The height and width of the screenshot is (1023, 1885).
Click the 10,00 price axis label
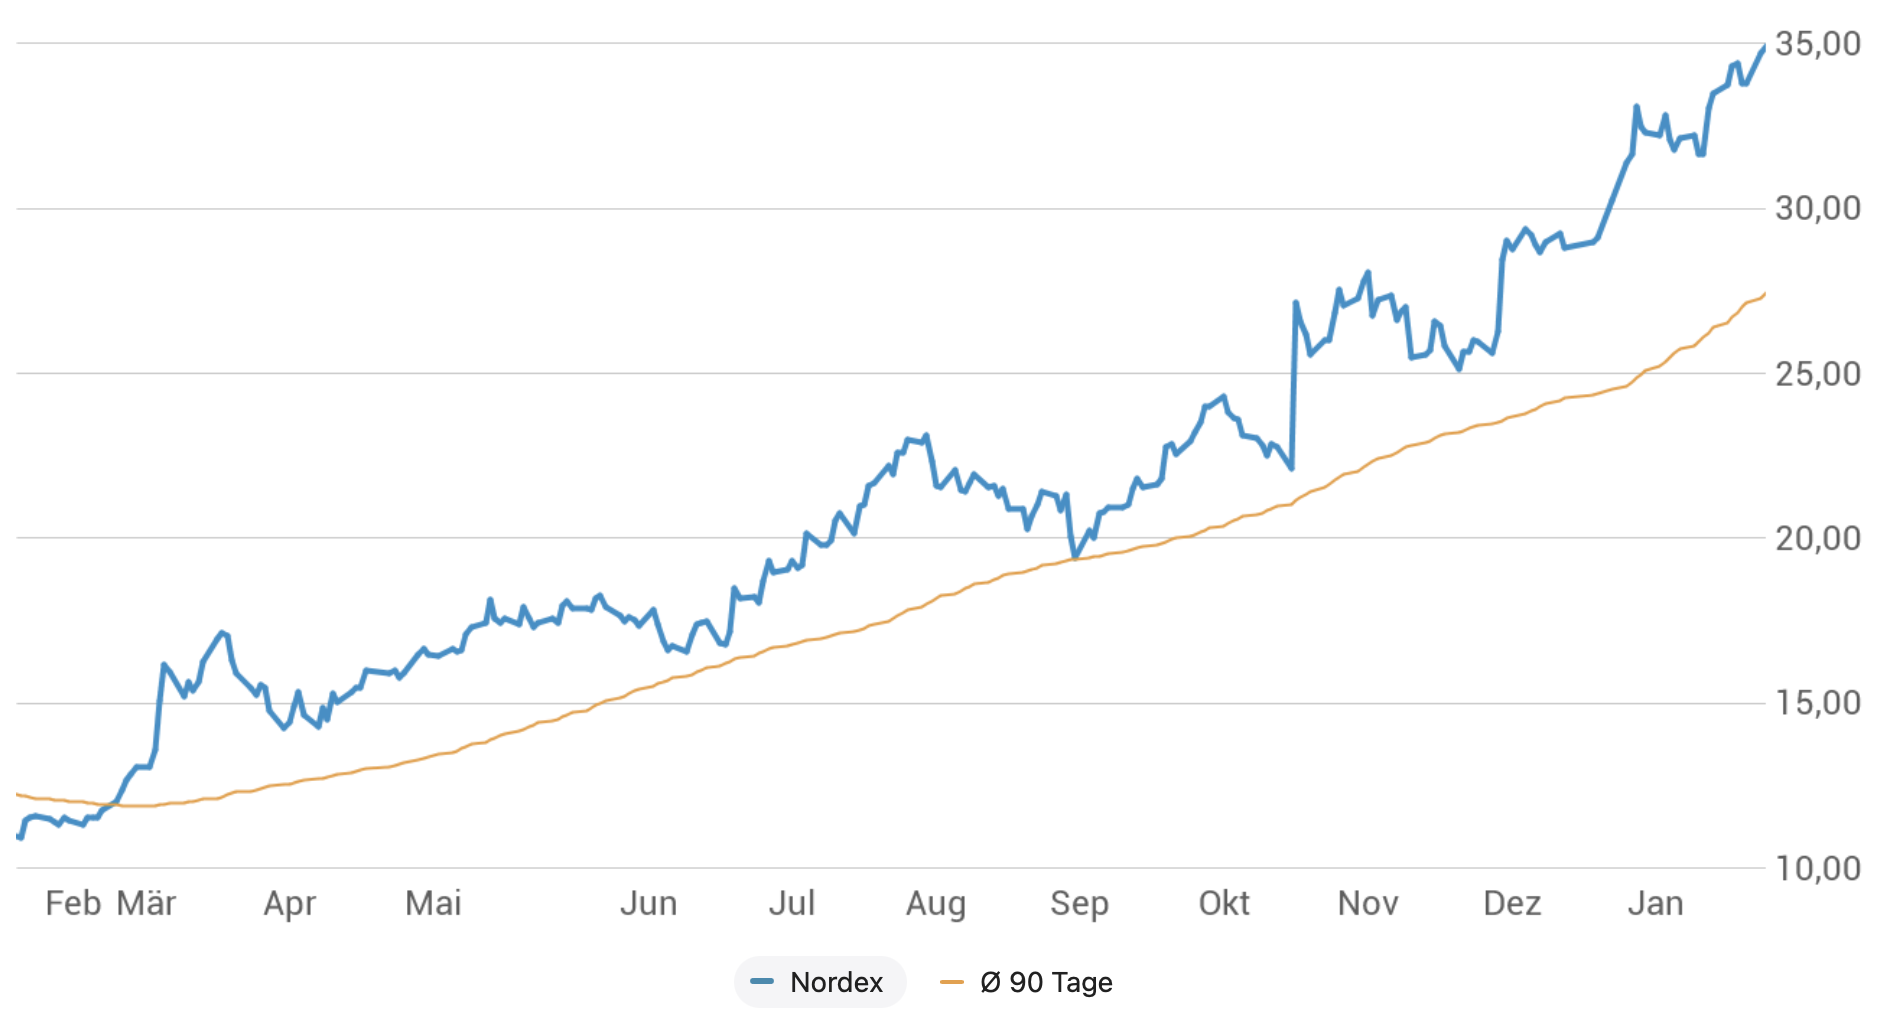pos(1817,868)
